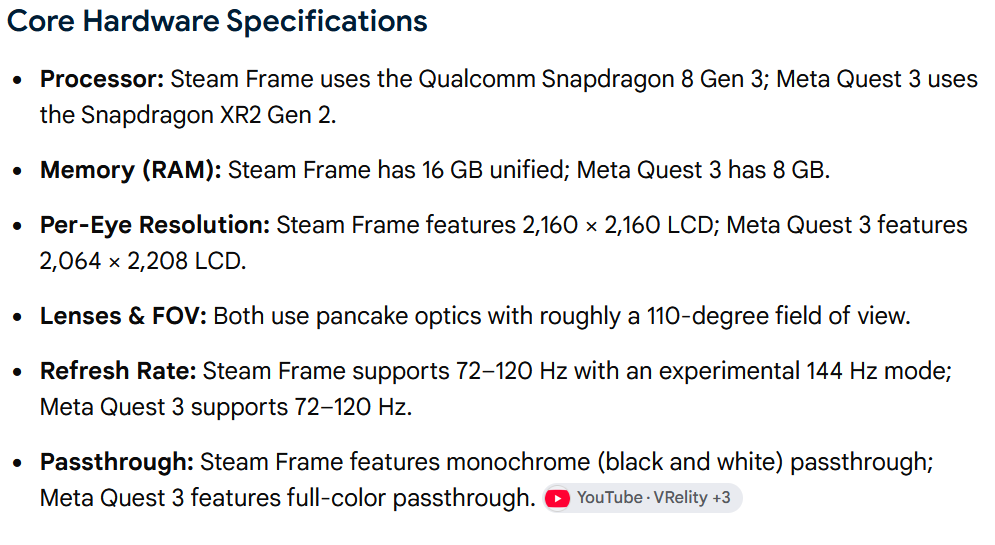This screenshot has width=995, height=545.
Task: Select the bold Memory (RAM): label
Action: [130, 171]
